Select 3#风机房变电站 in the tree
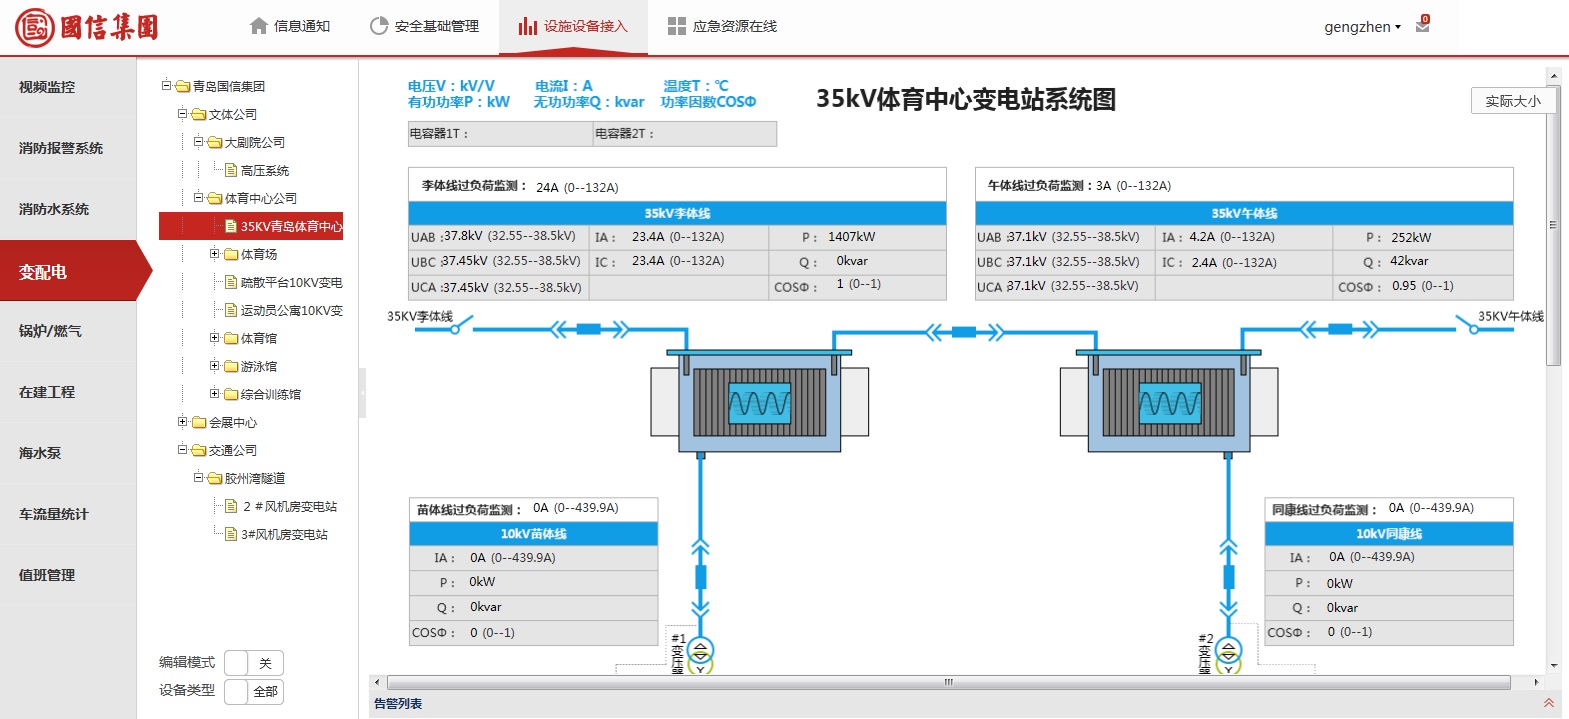The image size is (1569, 719). pos(284,534)
